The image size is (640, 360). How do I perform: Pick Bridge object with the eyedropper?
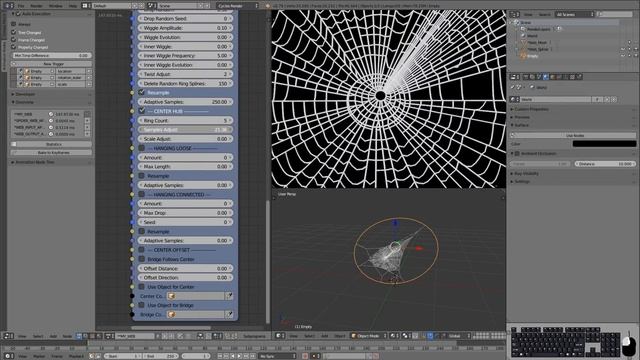coord(229,314)
